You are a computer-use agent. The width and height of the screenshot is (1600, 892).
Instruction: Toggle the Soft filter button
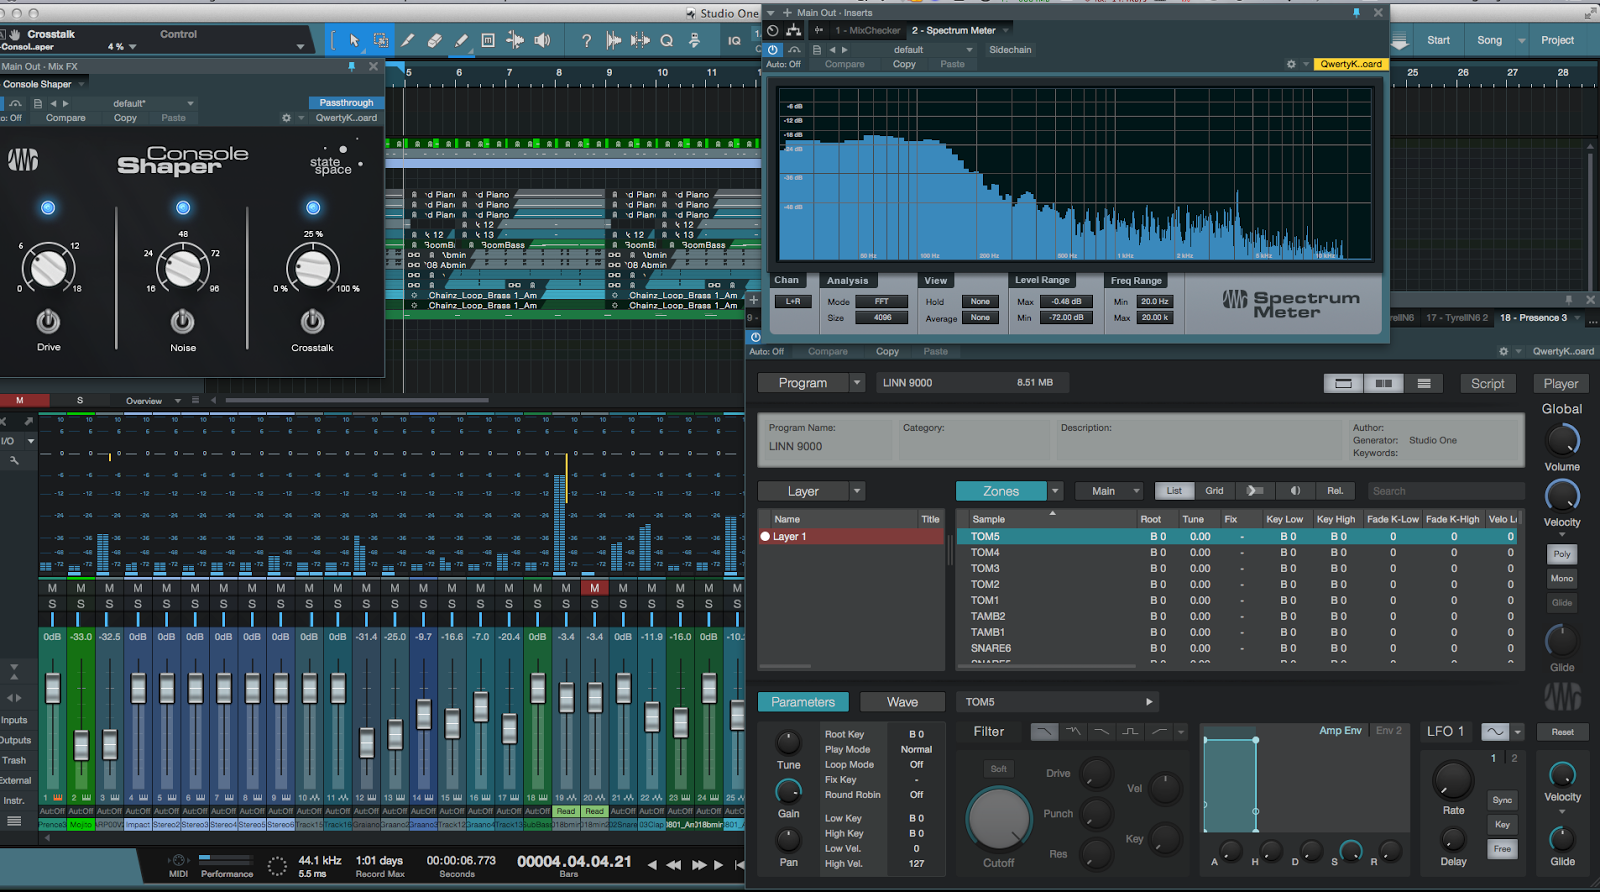coord(998,769)
